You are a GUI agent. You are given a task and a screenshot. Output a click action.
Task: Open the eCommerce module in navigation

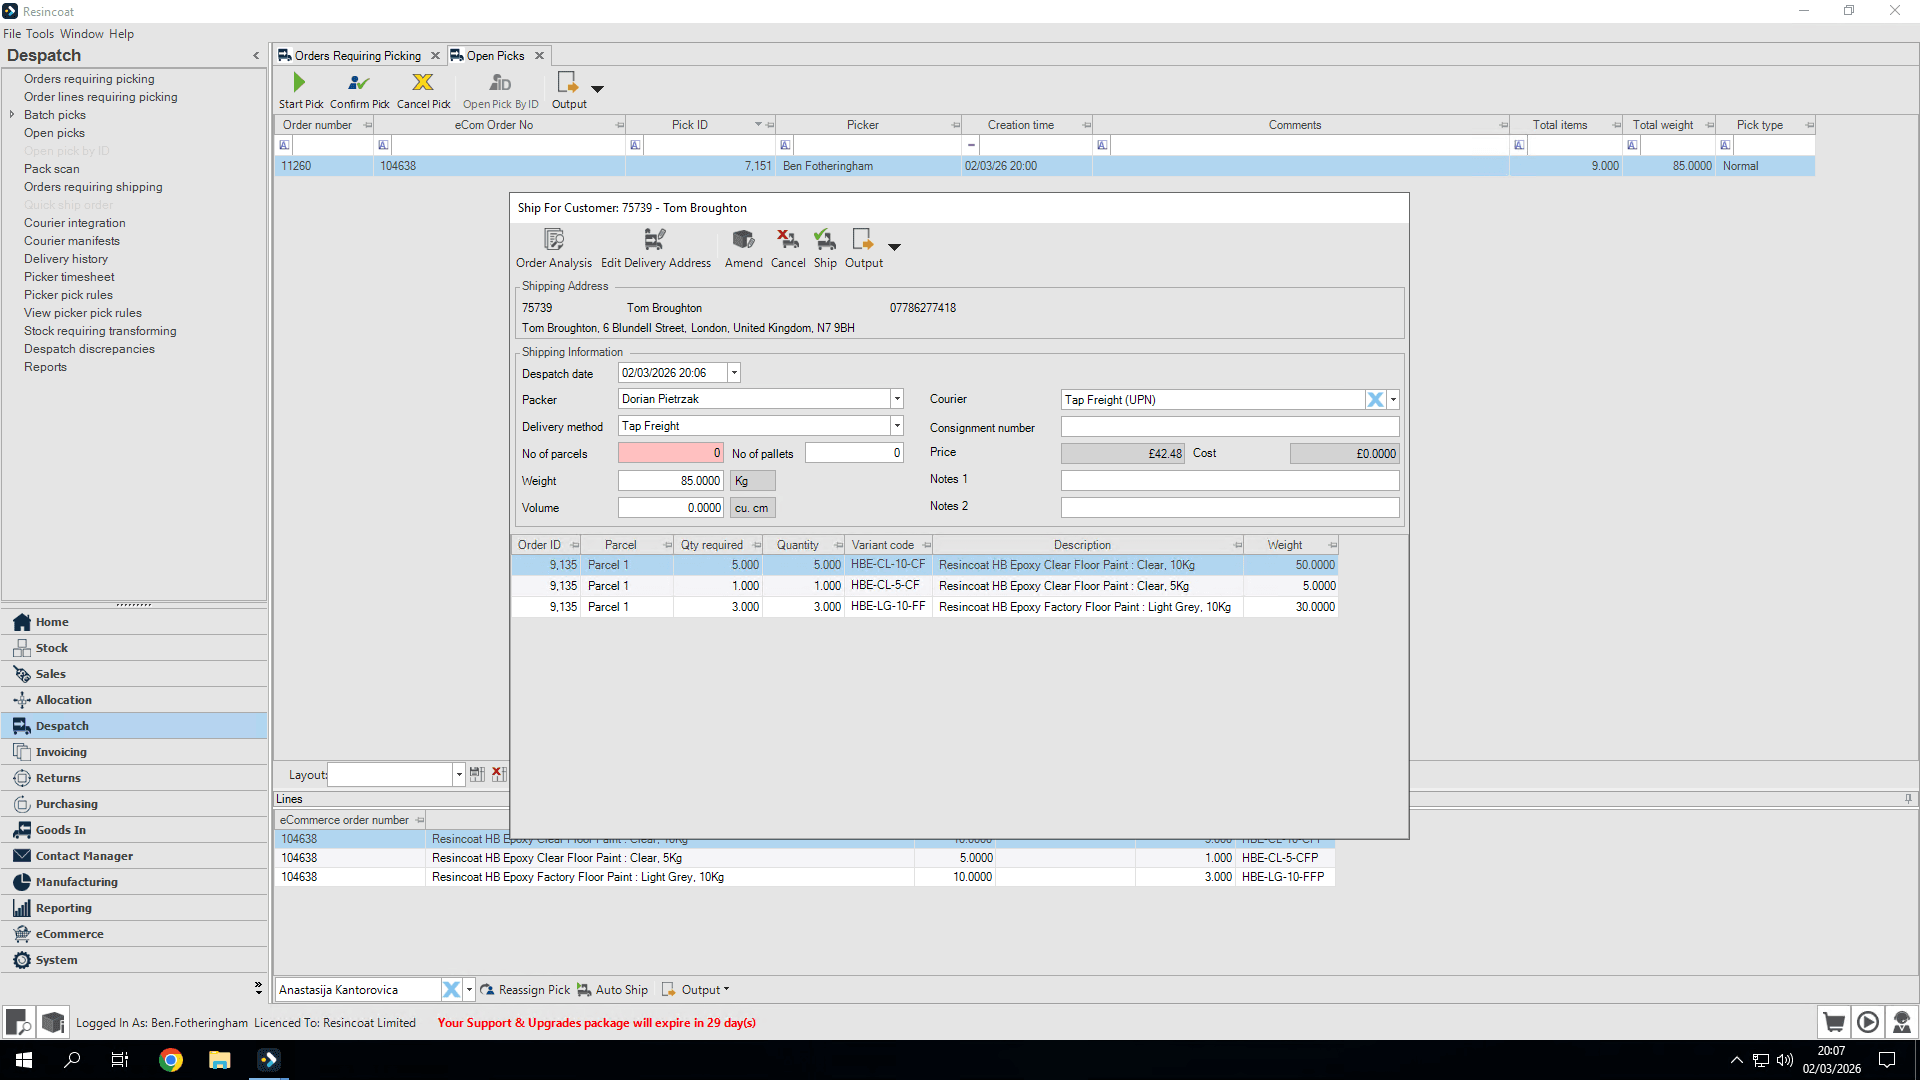click(135, 934)
